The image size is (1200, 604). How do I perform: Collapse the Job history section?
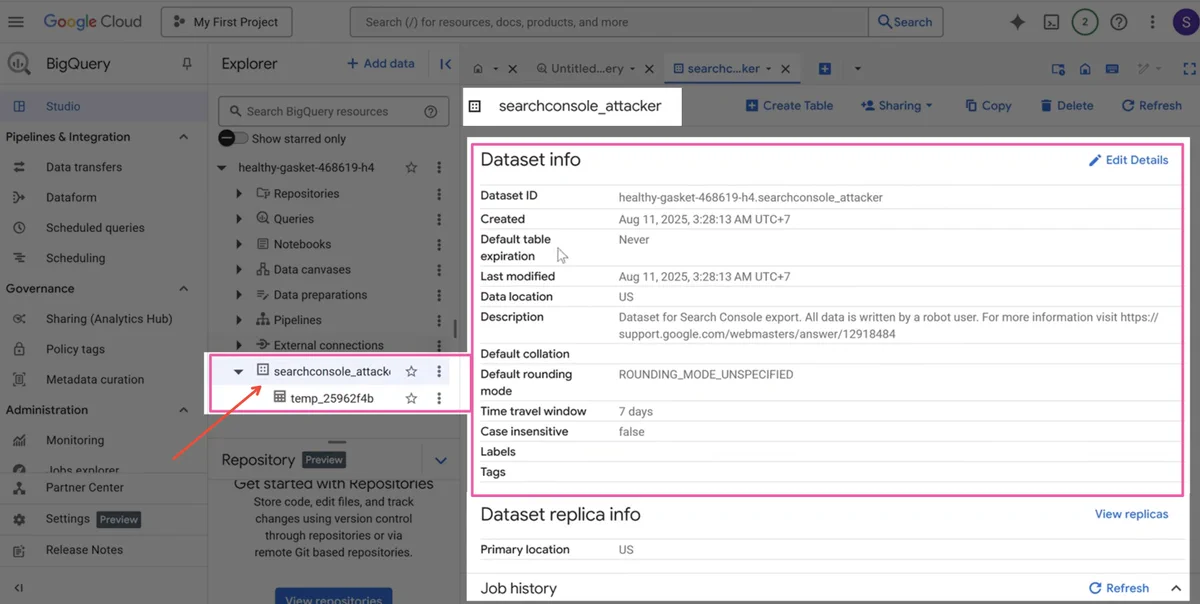click(x=1176, y=589)
